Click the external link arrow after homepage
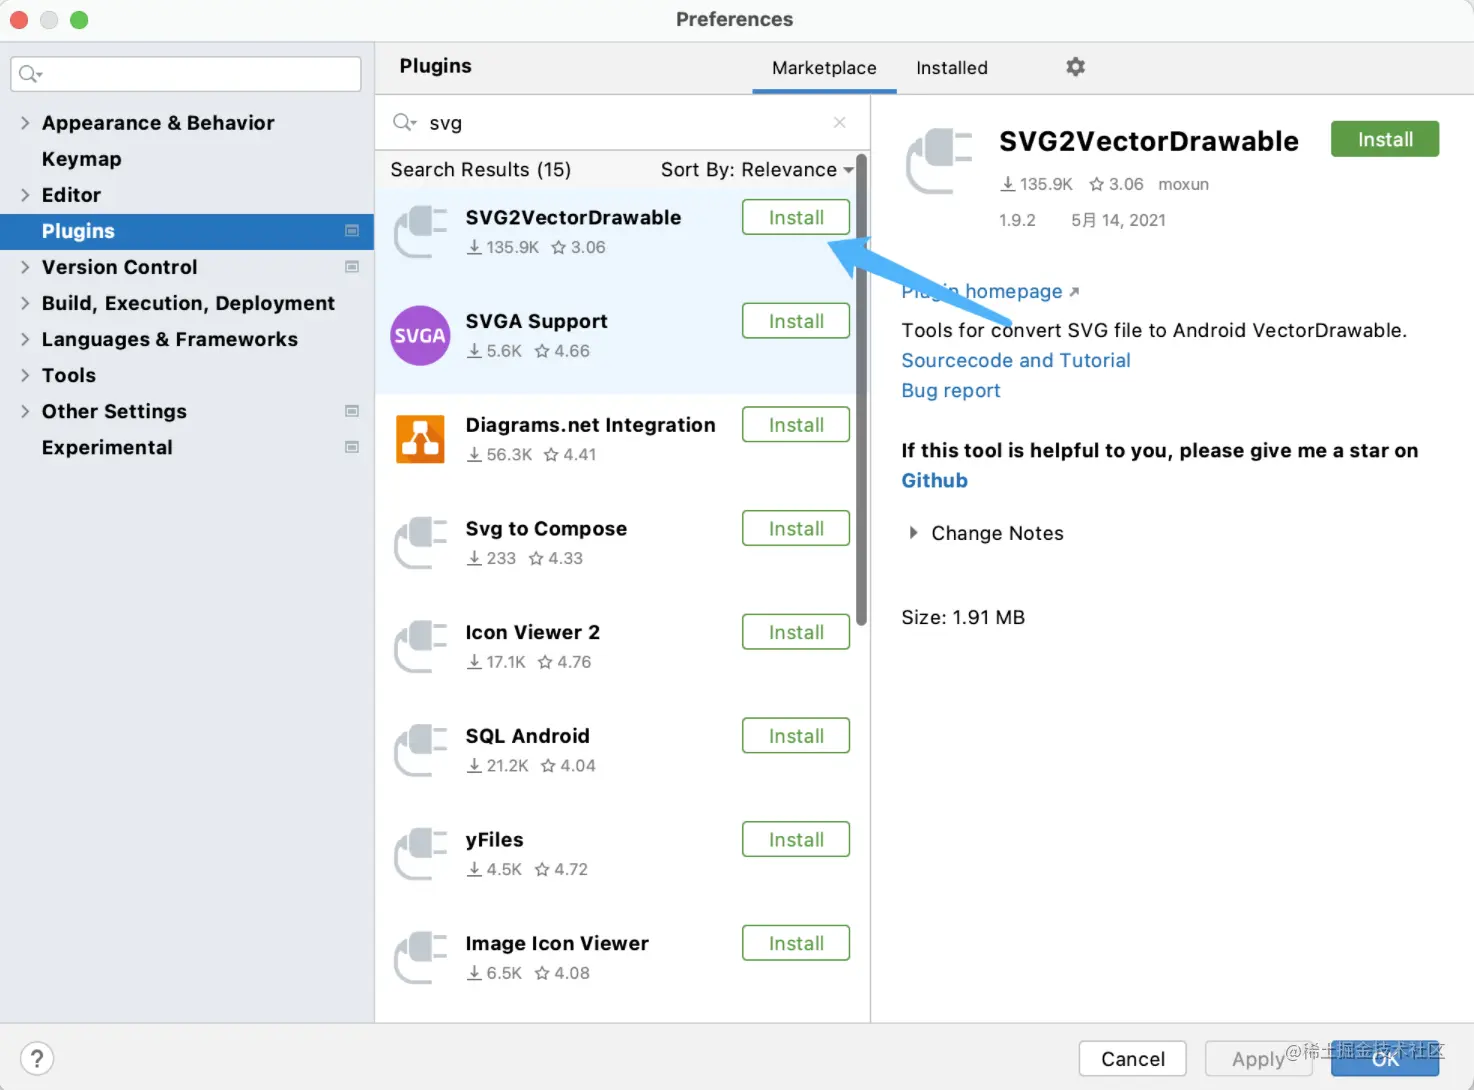This screenshot has height=1090, width=1474. pyautogui.click(x=1074, y=292)
